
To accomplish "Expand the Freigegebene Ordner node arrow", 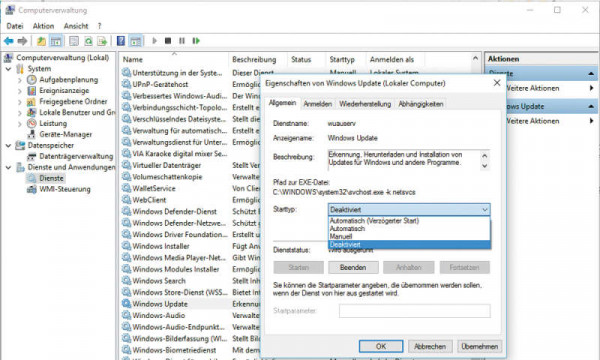I will 20,102.
